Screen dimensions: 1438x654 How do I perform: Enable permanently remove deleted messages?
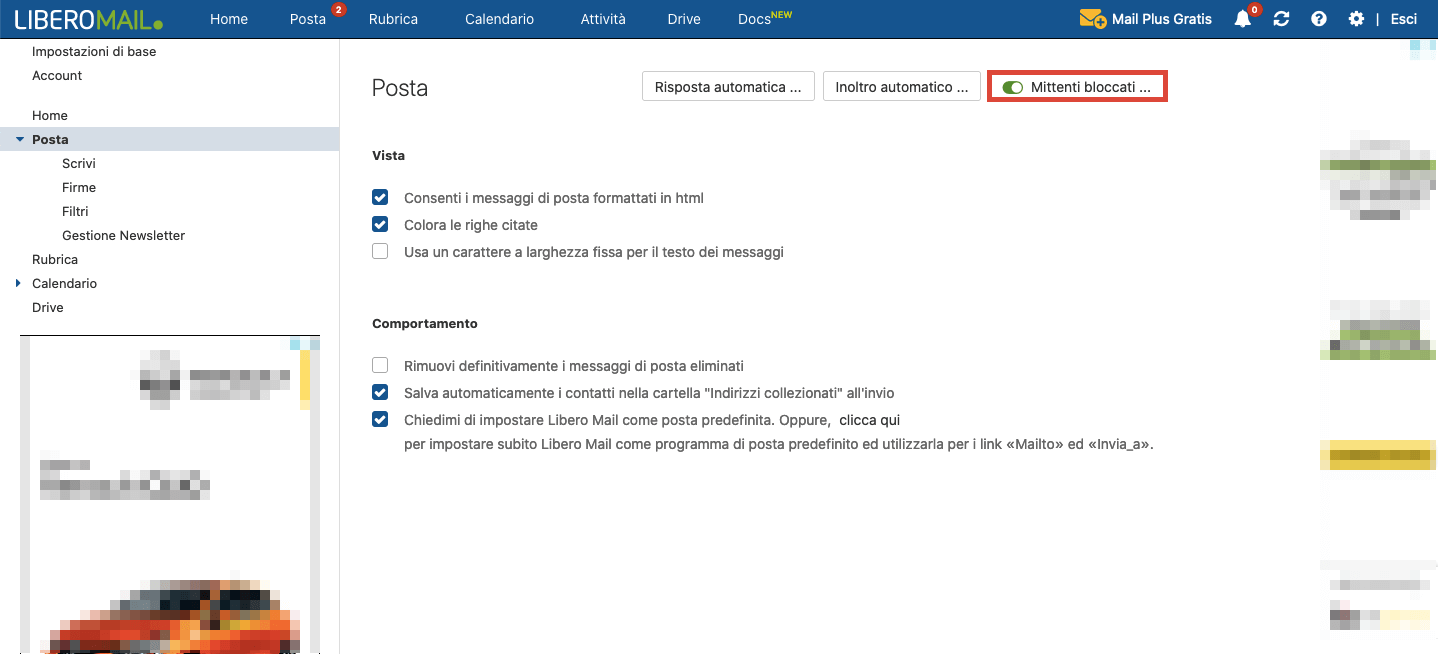[x=380, y=366]
